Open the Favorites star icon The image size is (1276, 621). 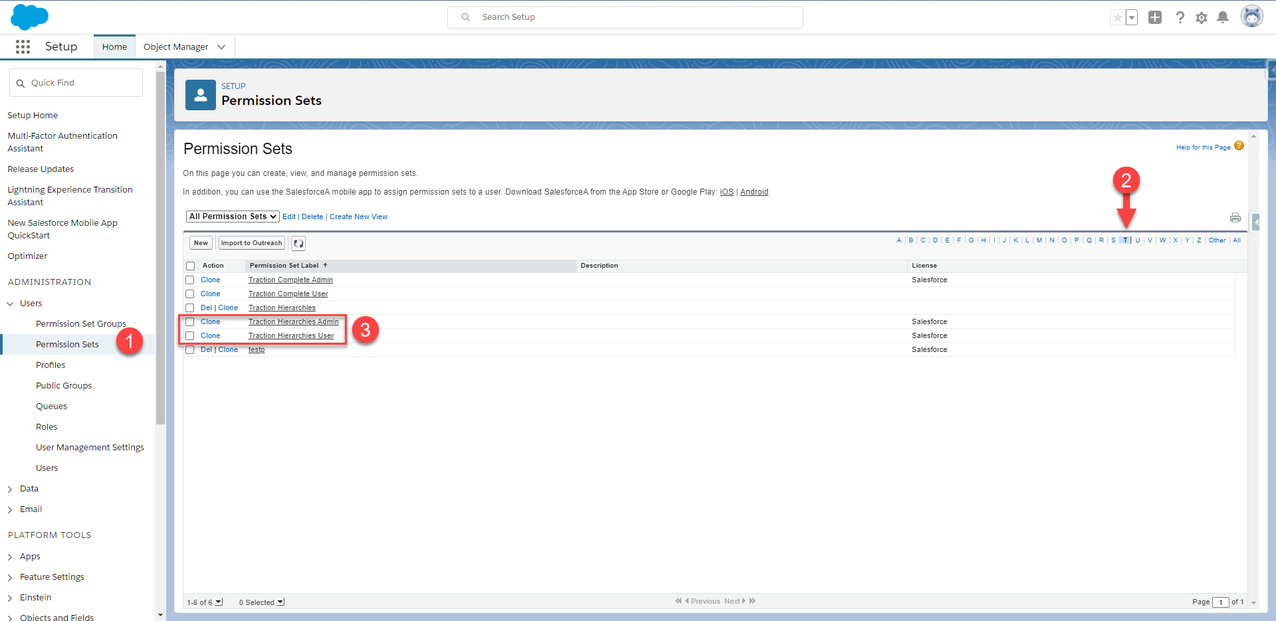tap(1117, 17)
